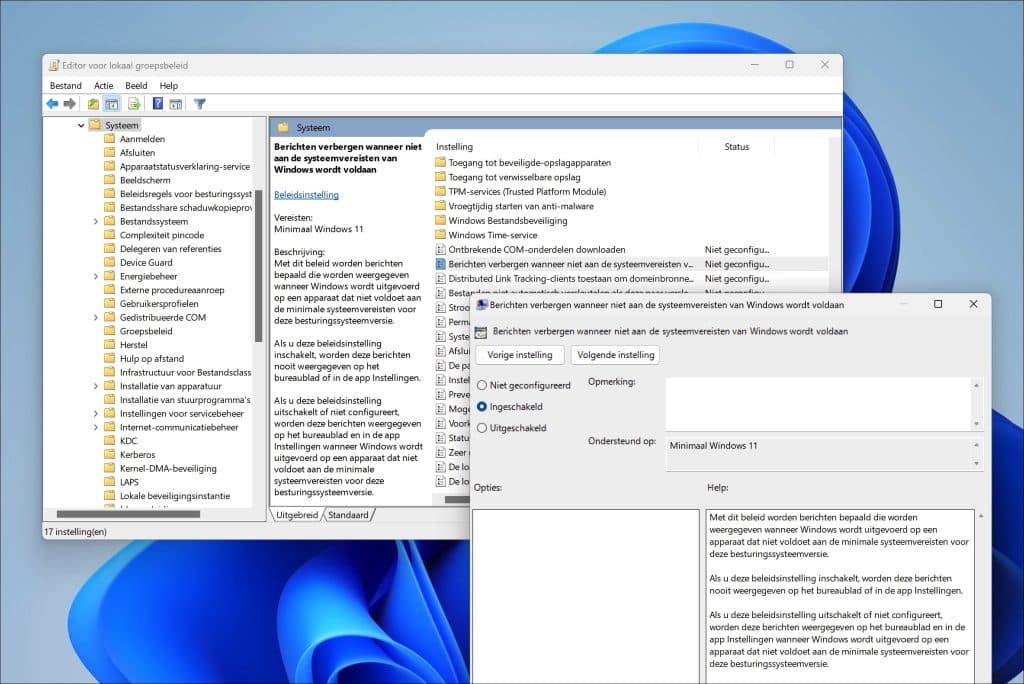1024x684 pixels.
Task: Select the Berichten verbergen wanneer niet list row
Action: pyautogui.click(x=630, y=264)
